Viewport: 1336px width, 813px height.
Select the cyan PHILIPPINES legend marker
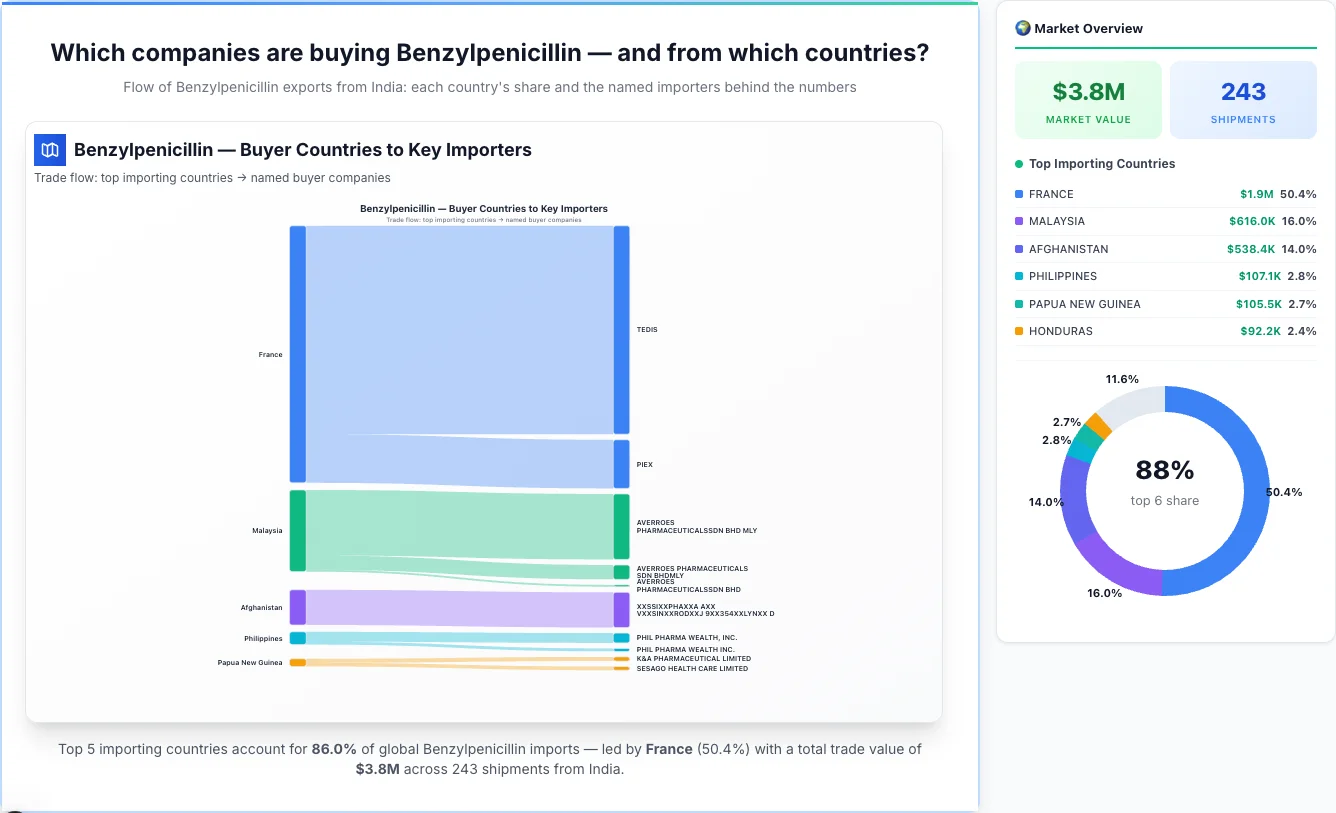coord(1019,276)
